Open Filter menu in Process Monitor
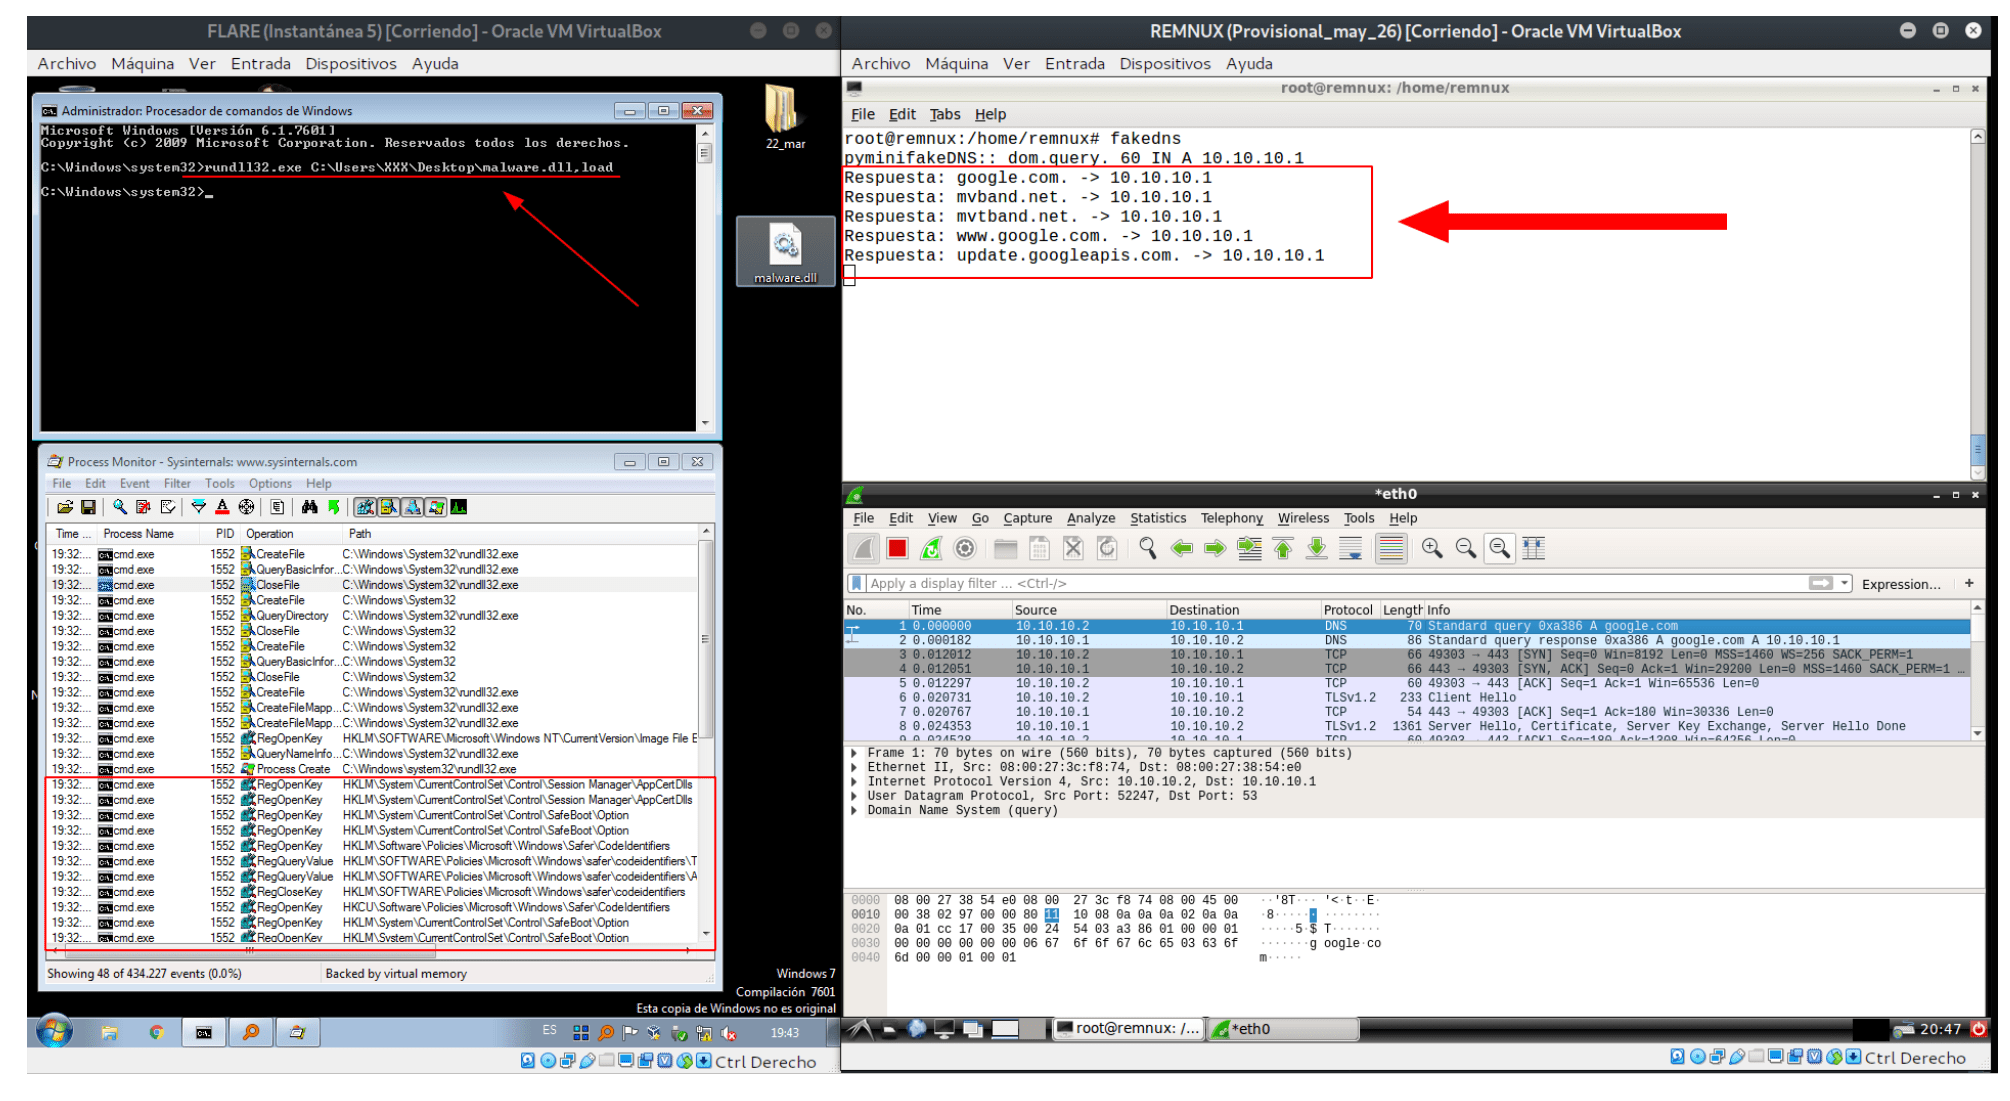Screen dimensions: 2010x1101 pos(177,484)
